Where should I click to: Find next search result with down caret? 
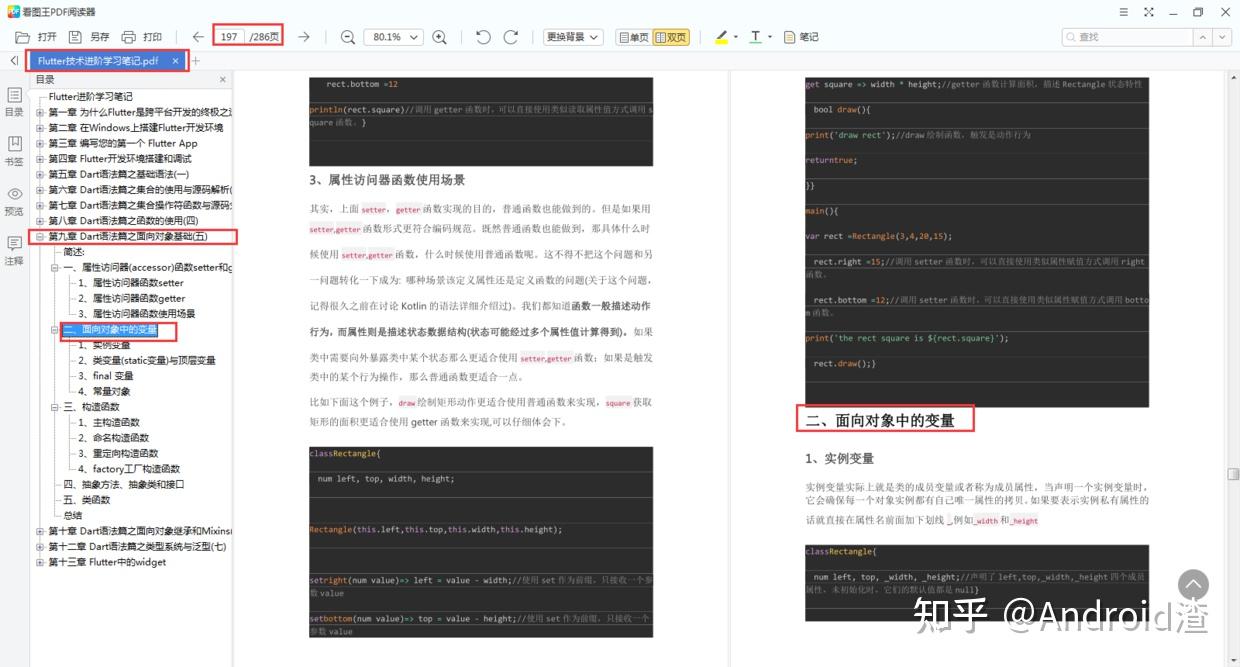(1222, 37)
